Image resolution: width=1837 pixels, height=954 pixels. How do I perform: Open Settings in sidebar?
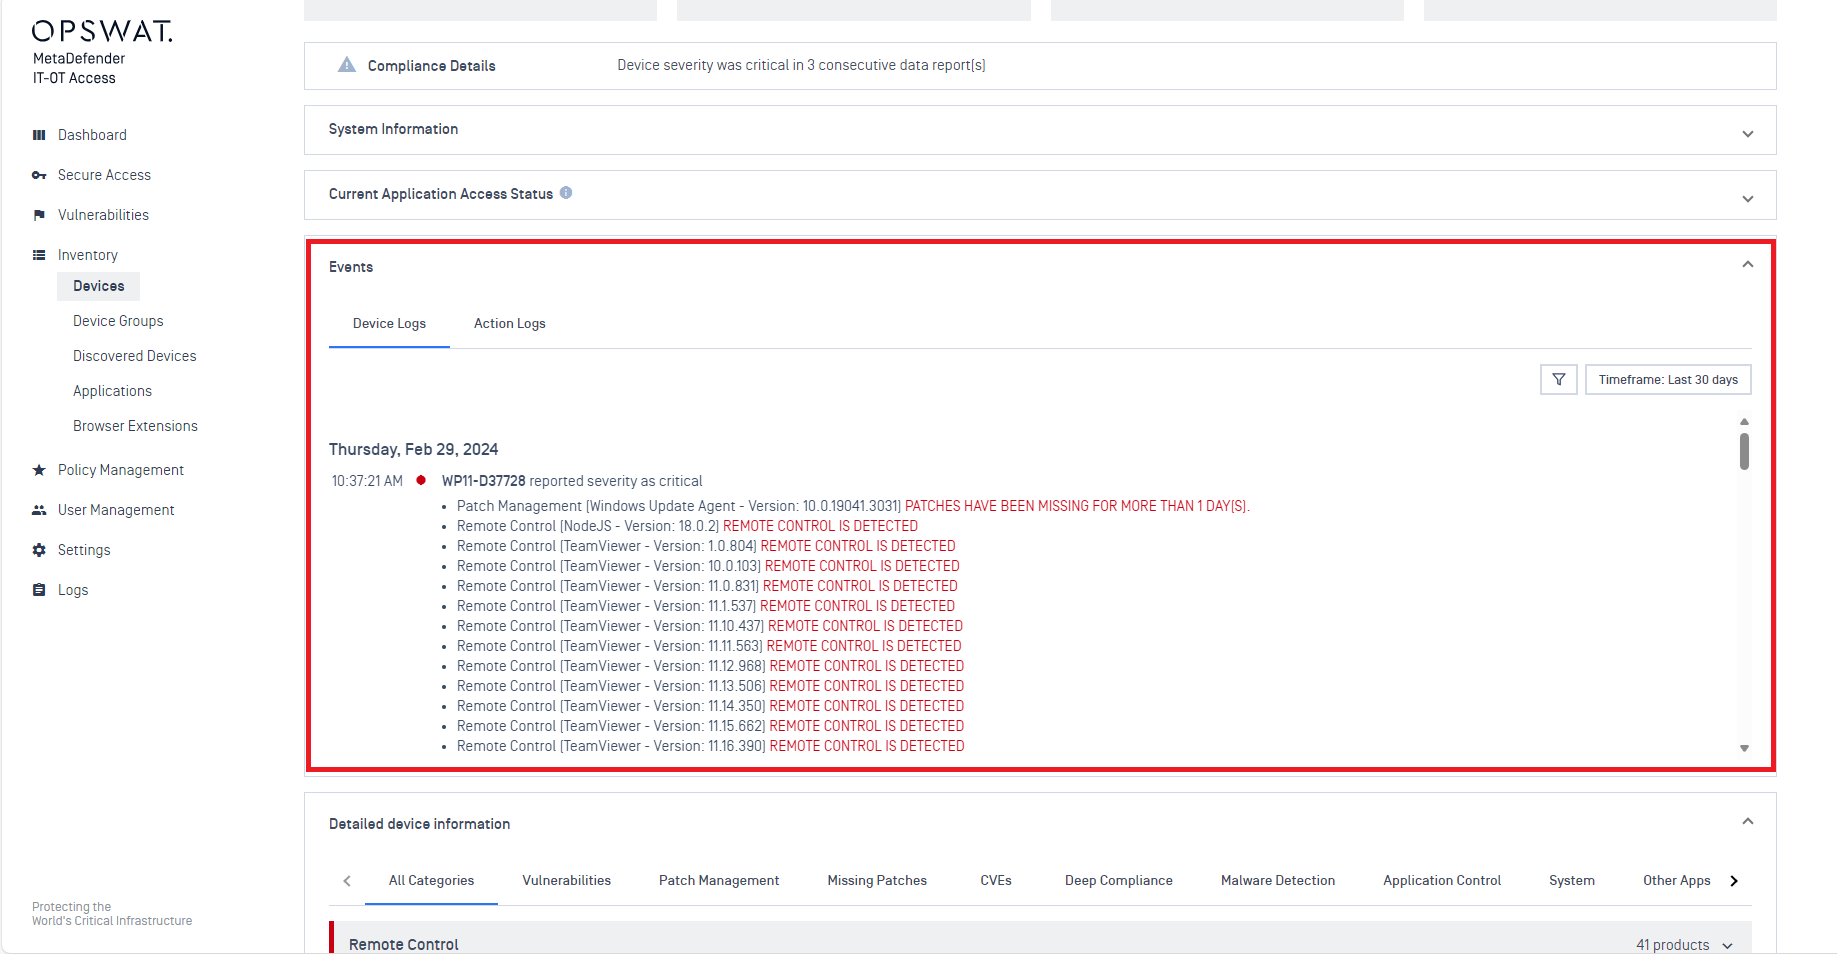[84, 550]
